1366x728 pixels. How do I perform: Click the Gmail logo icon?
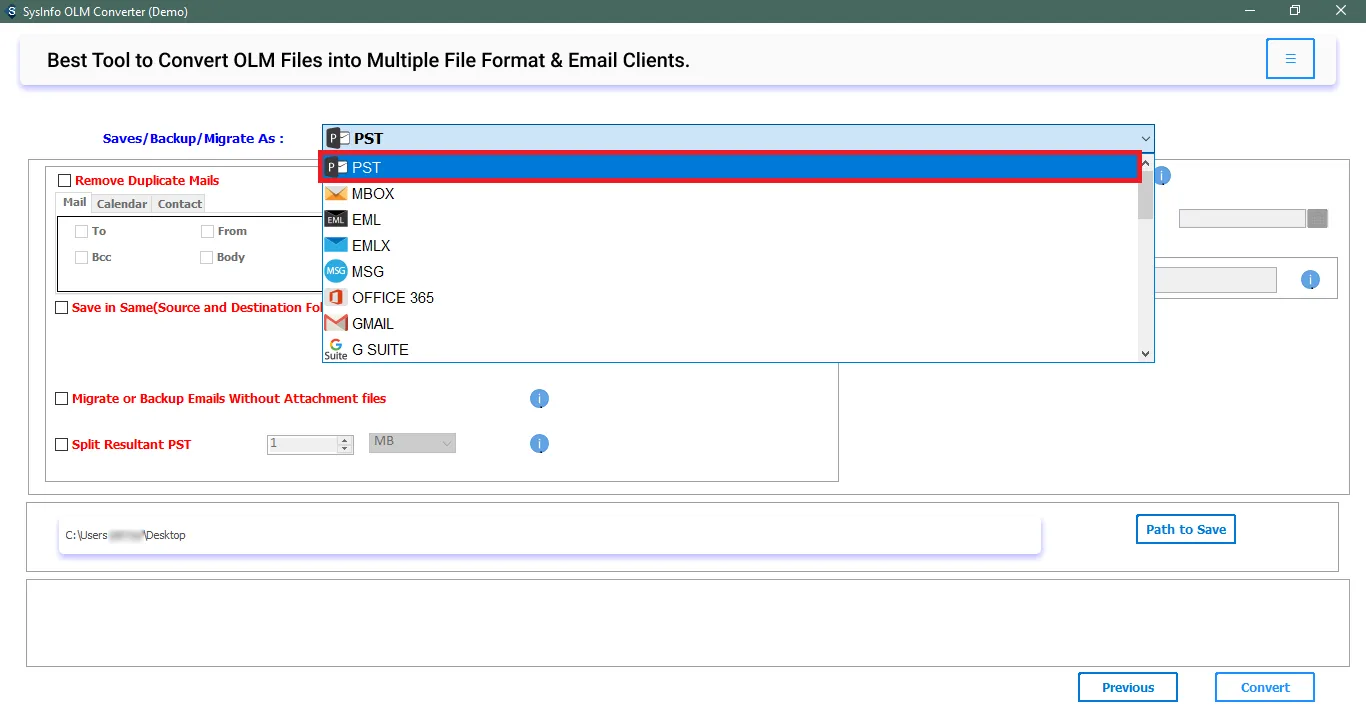(336, 324)
